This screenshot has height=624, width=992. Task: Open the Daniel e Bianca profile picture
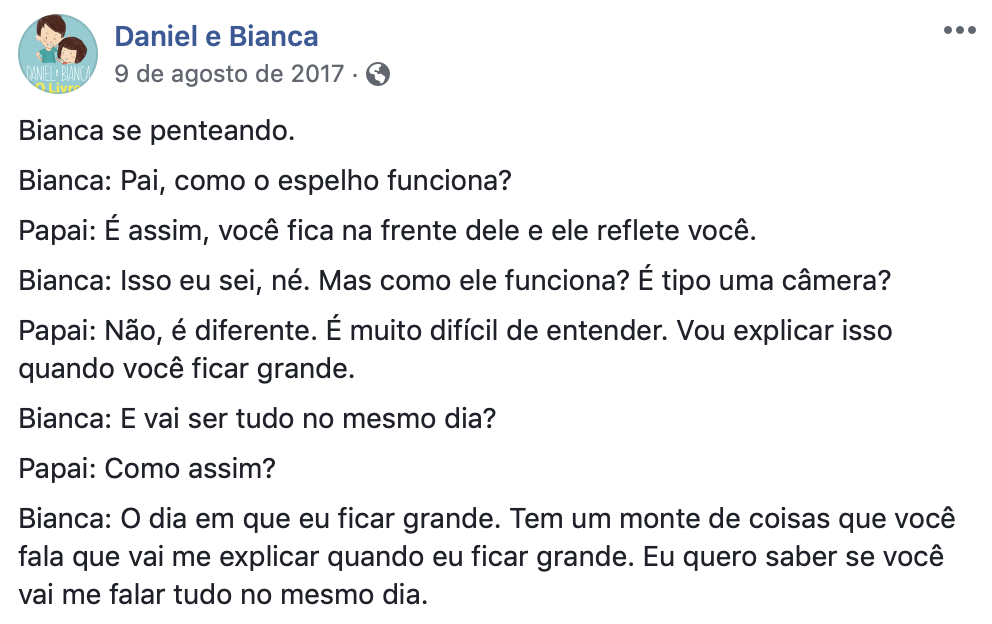click(x=58, y=54)
